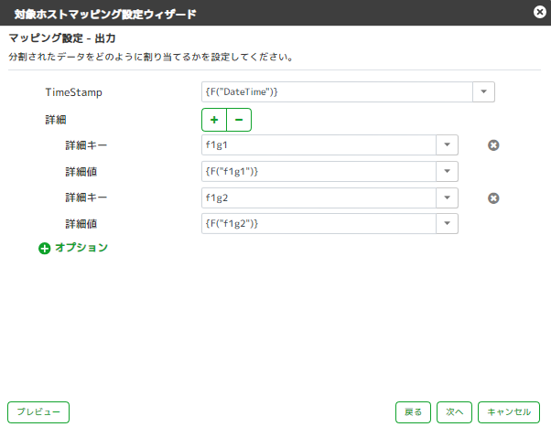Image resolution: width=551 pixels, height=427 pixels.
Task: Click the 対象ホストマッピング設定ウィザード title
Action: pos(105,14)
